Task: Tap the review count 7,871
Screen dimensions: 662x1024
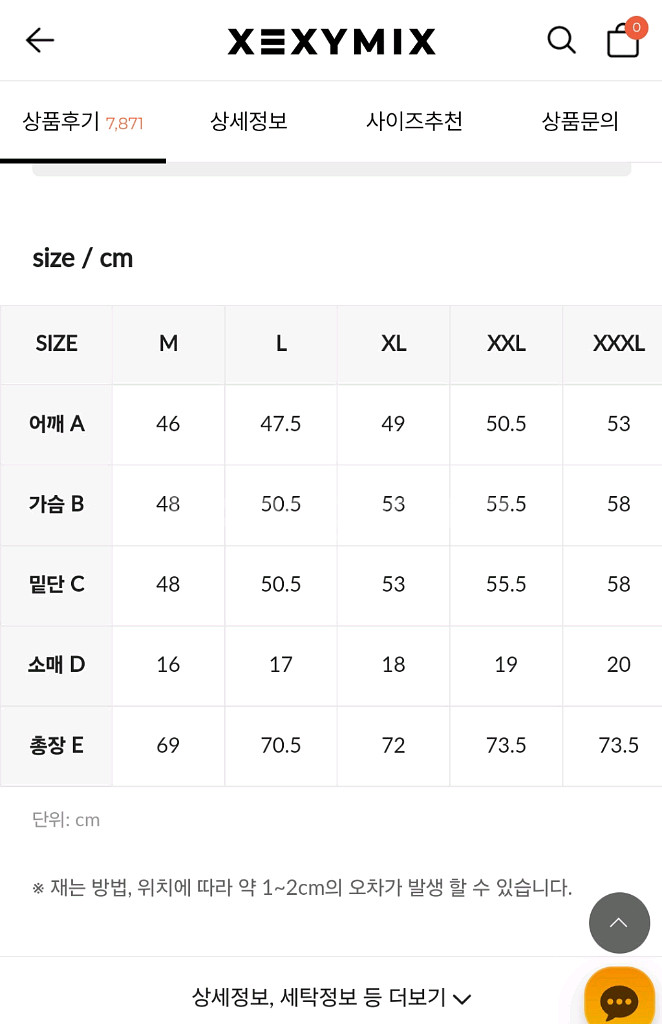Action: [124, 124]
